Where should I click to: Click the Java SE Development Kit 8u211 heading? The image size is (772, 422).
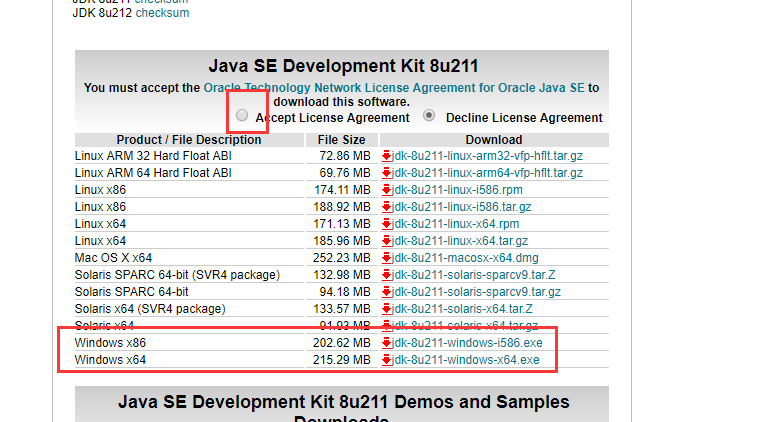click(x=343, y=66)
